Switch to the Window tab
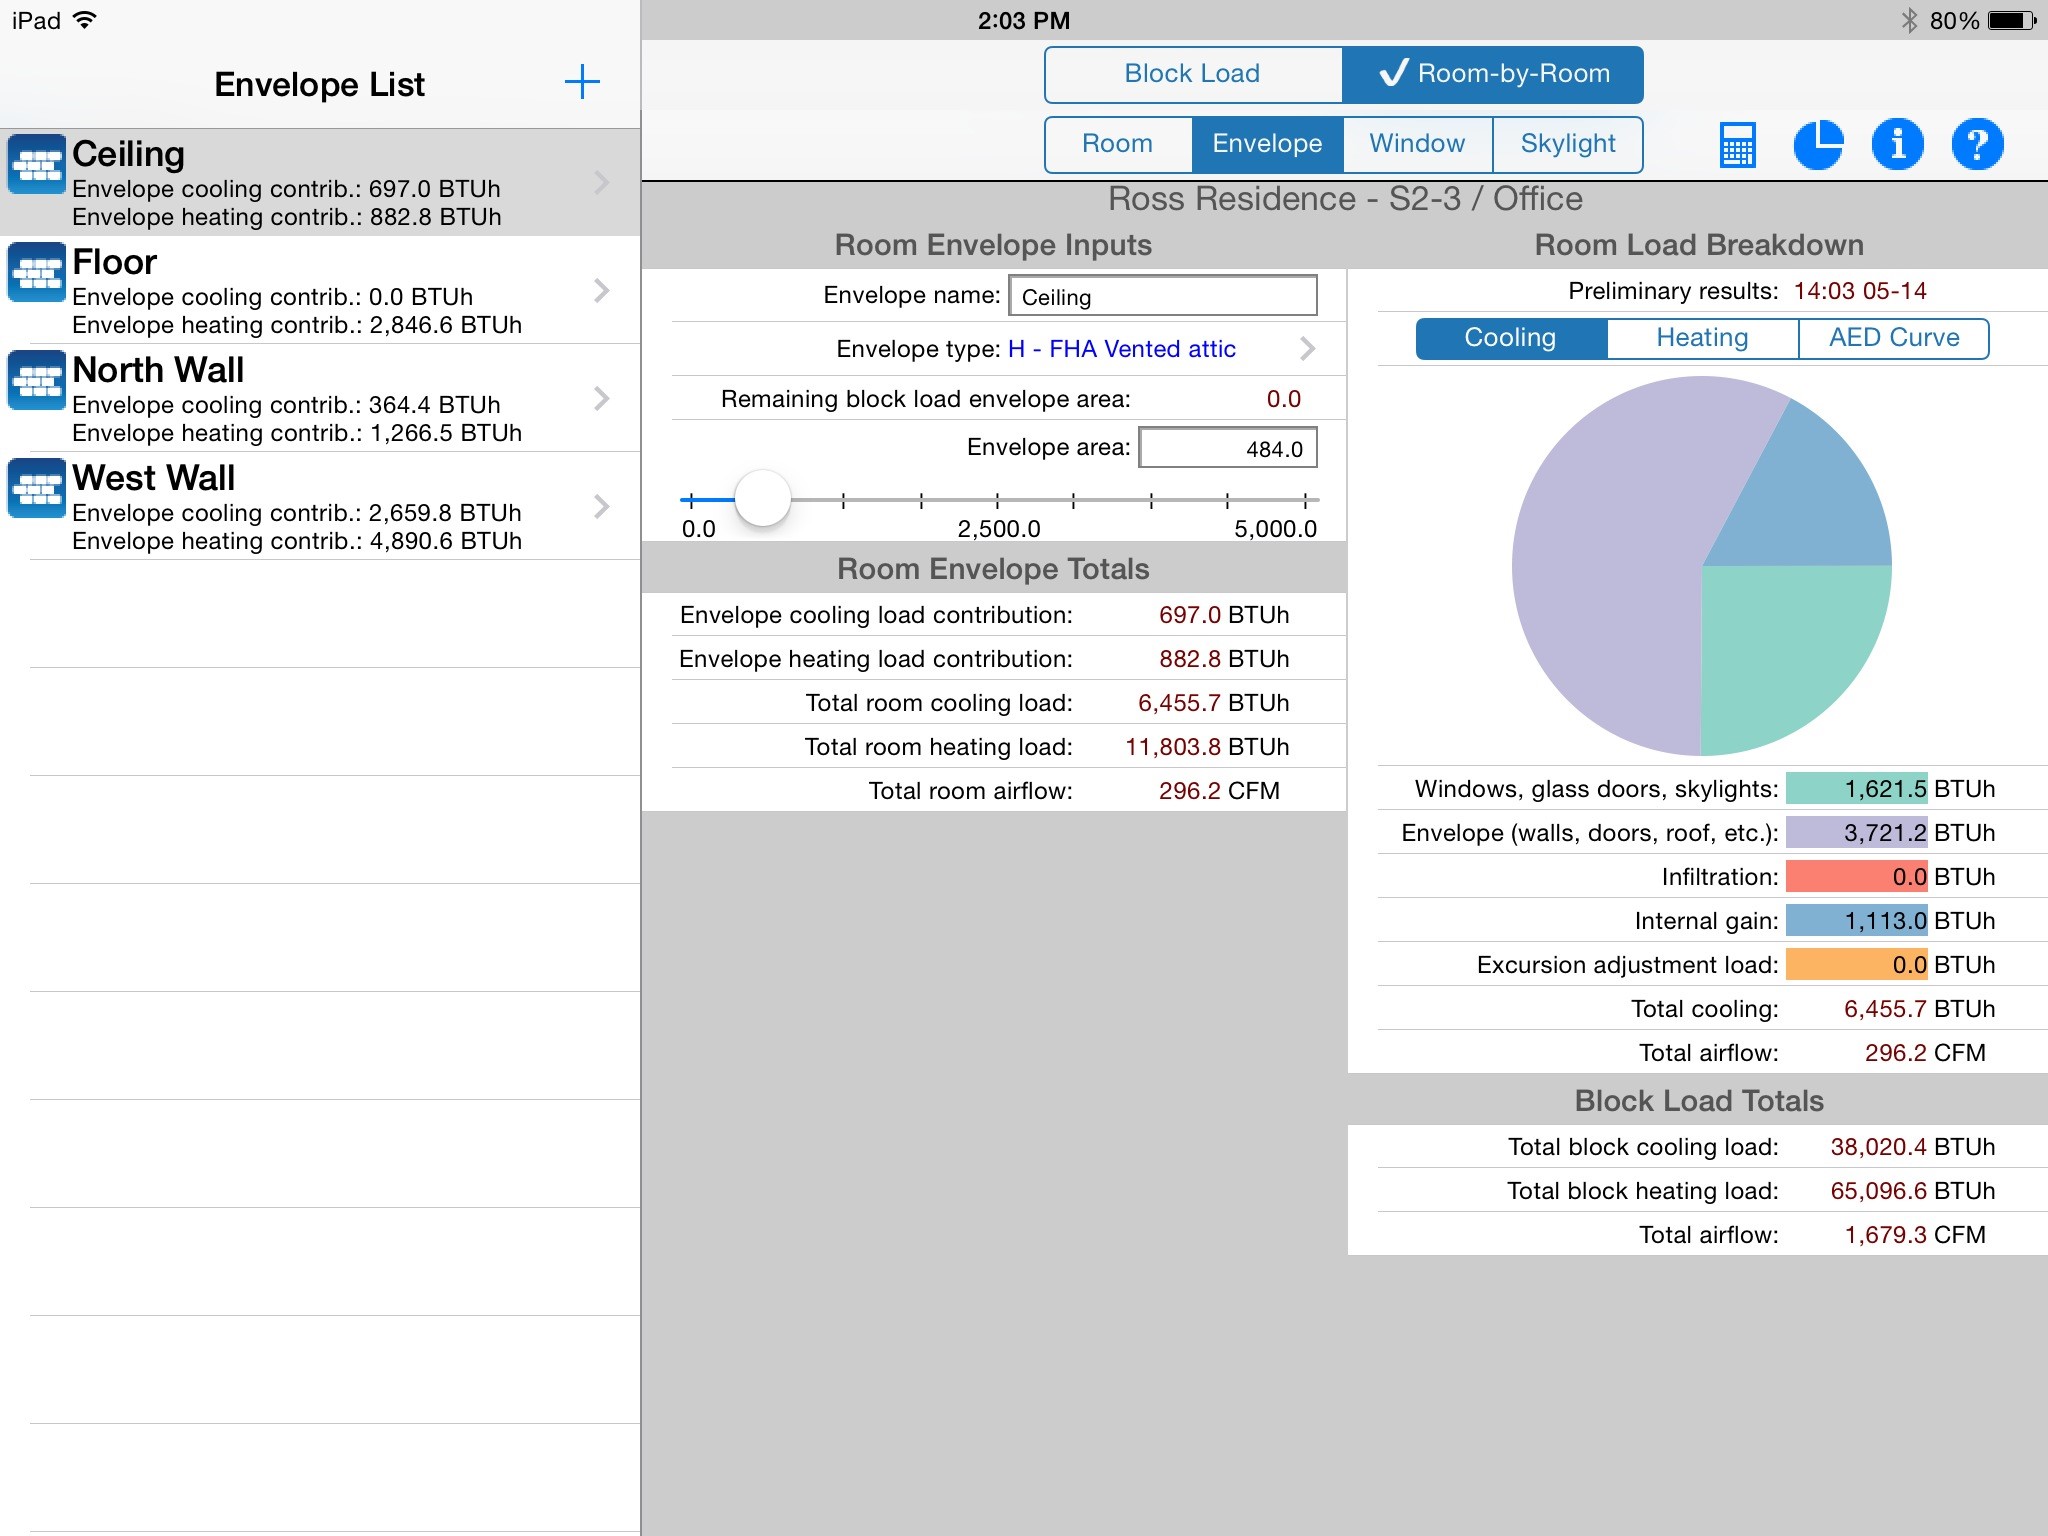This screenshot has width=2048, height=1536. point(1417,144)
